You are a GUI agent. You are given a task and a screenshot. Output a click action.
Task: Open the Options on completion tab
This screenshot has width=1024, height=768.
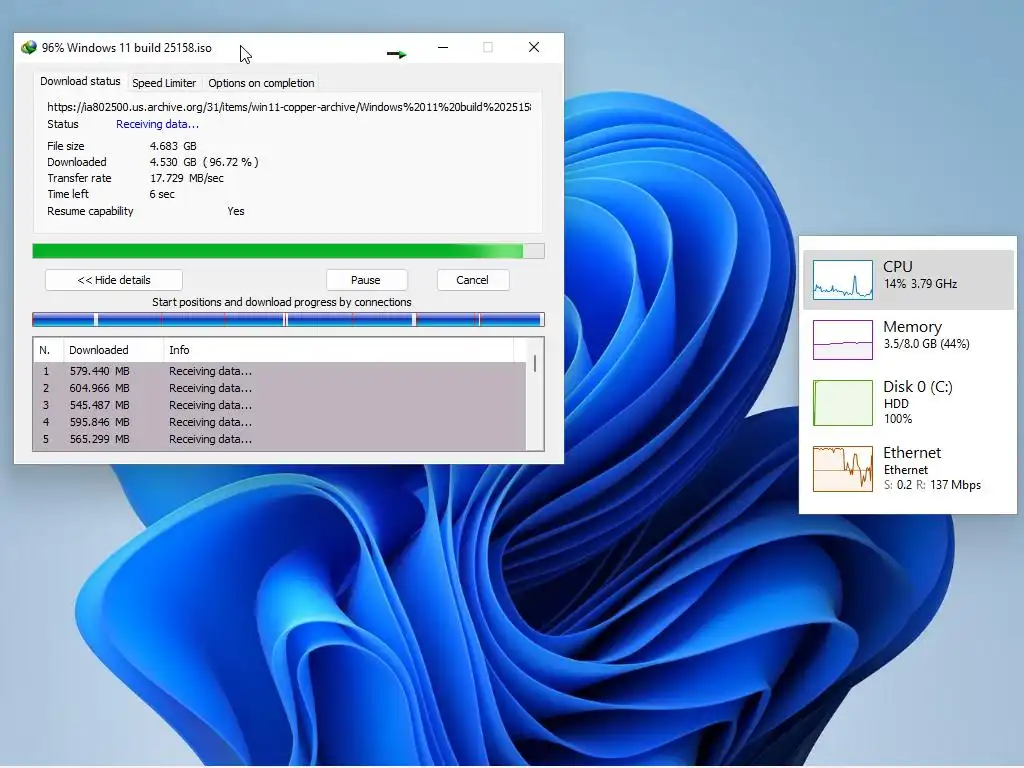tap(261, 83)
